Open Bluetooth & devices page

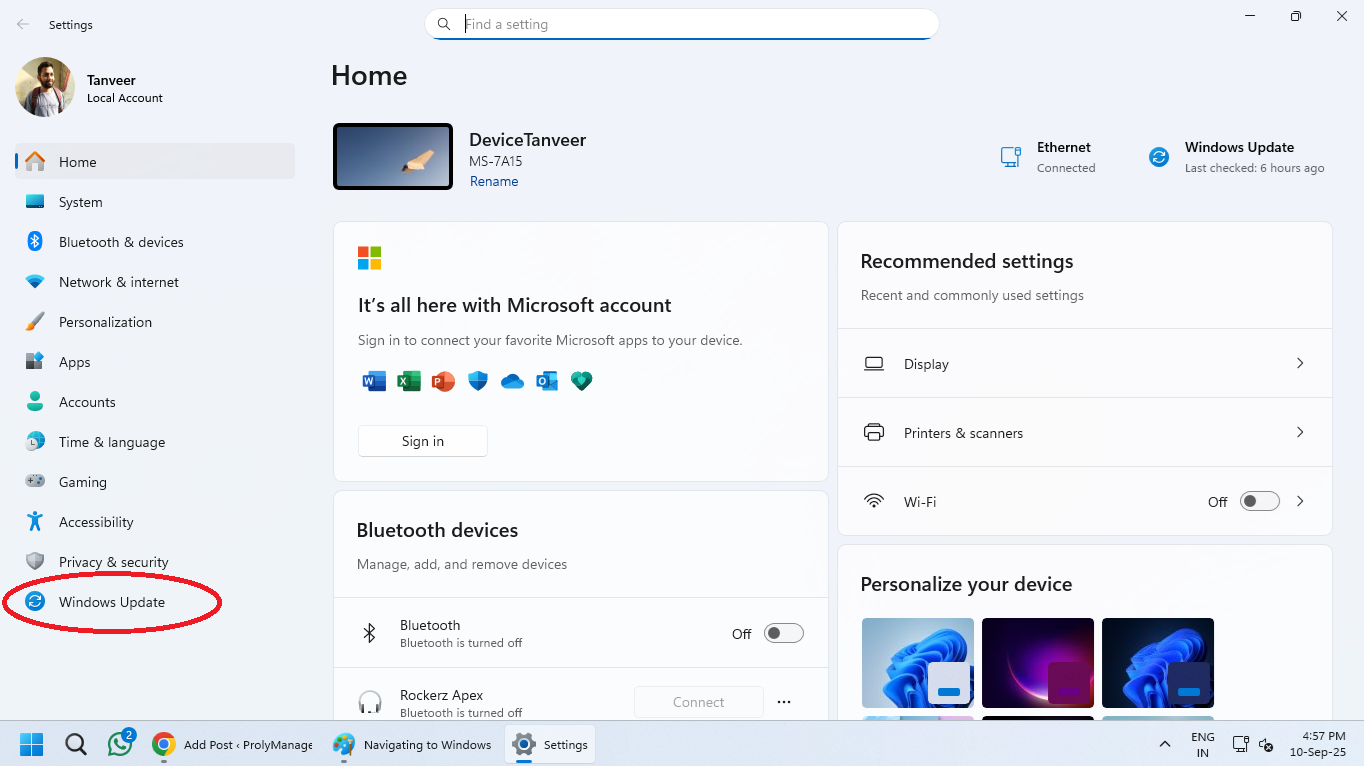[155, 242]
